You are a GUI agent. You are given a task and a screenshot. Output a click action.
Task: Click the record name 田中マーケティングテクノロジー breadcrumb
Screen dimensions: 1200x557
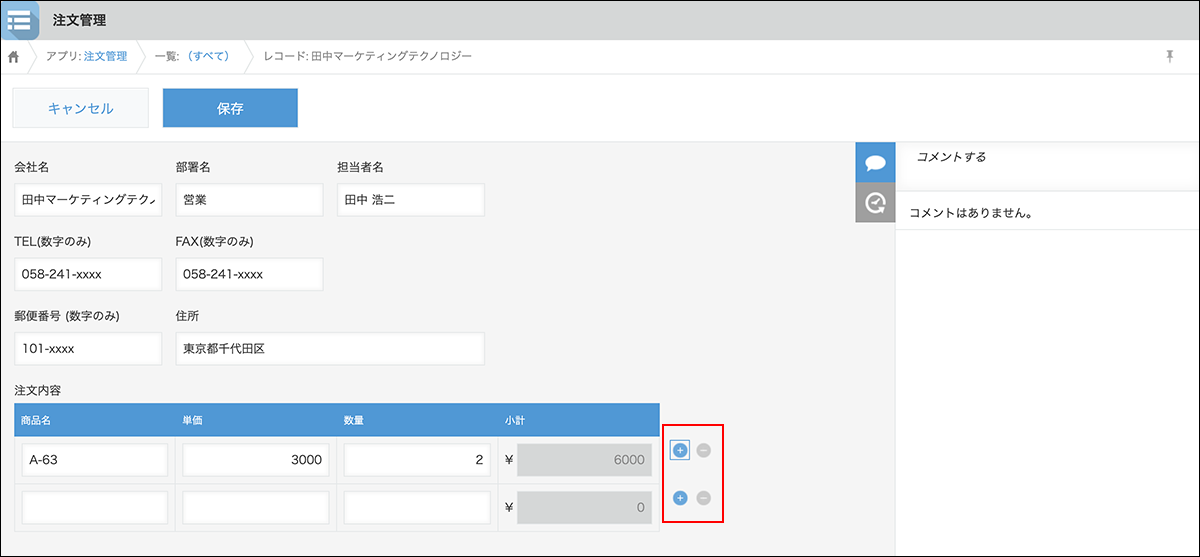pos(391,56)
